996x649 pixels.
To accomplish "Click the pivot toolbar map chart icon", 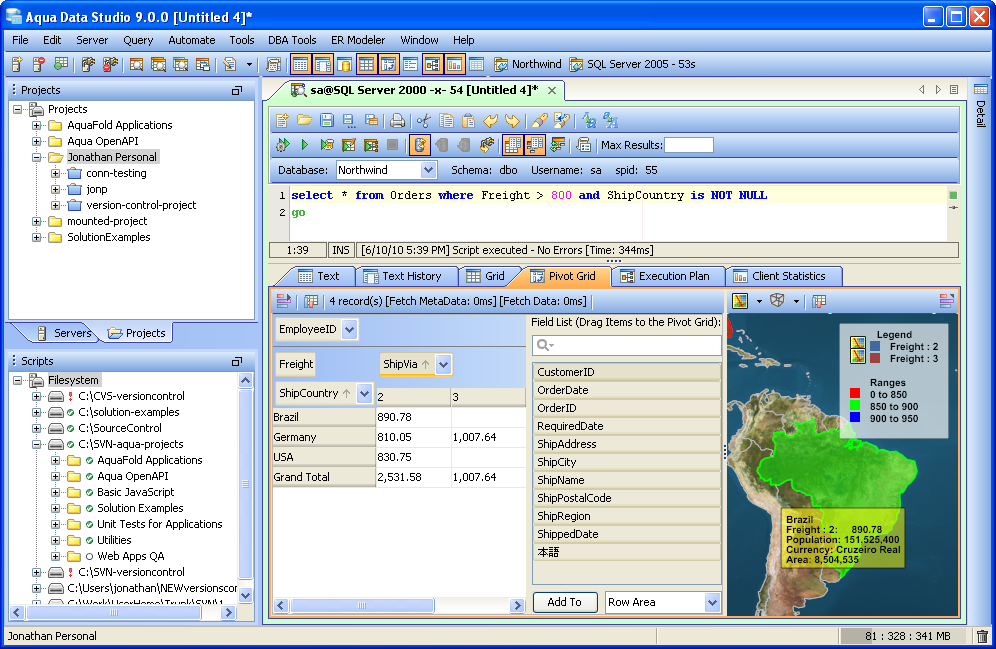I will (x=740, y=301).
